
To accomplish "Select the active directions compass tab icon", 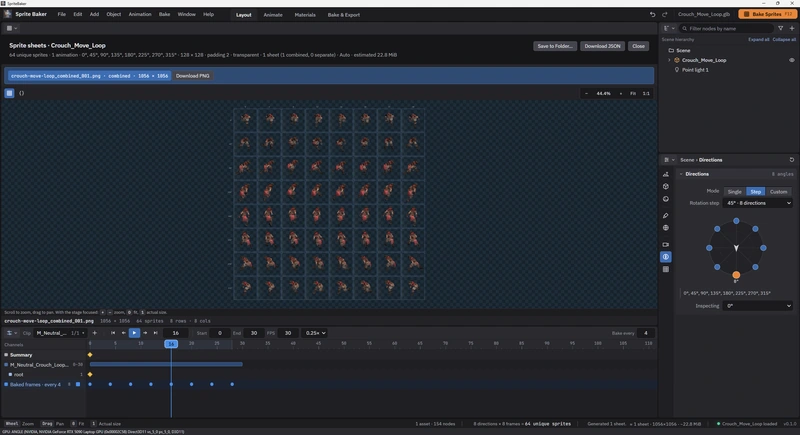I will click(666, 257).
